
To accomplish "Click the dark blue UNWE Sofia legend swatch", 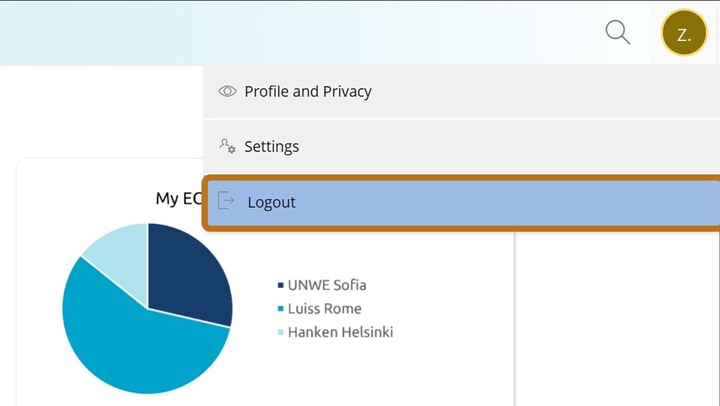I will (280, 285).
